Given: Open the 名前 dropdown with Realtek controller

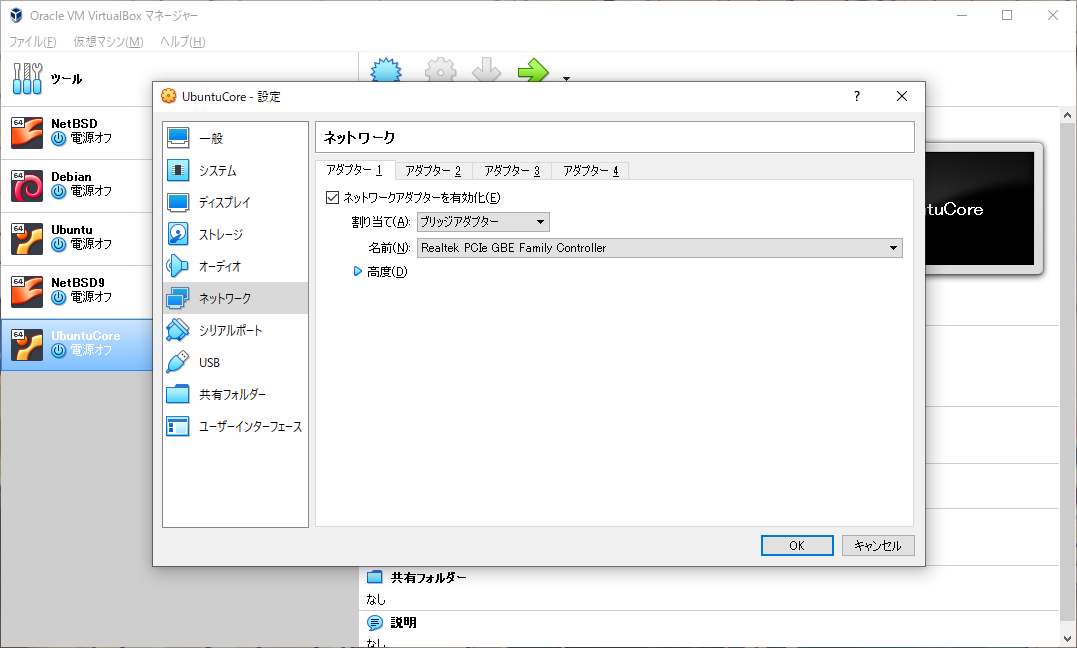Looking at the screenshot, I should 660,248.
